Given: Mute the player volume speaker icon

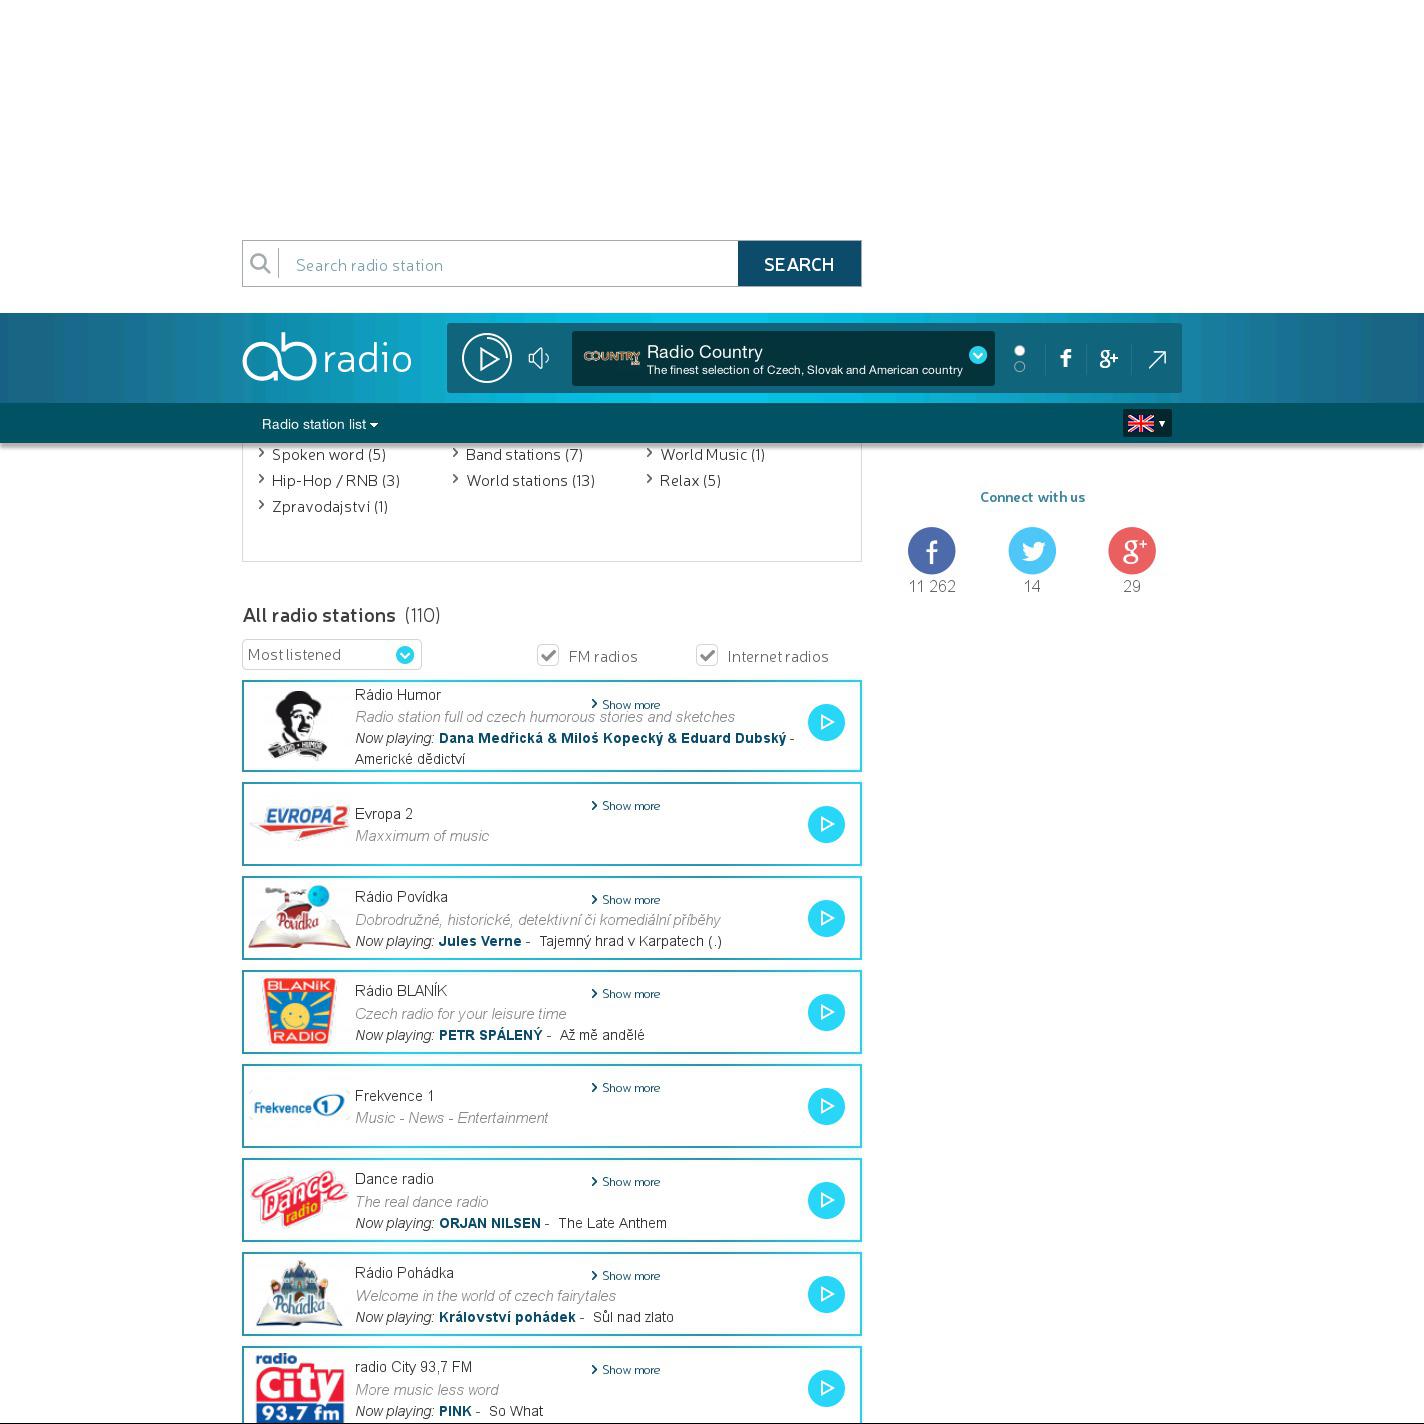Looking at the screenshot, I should [539, 358].
